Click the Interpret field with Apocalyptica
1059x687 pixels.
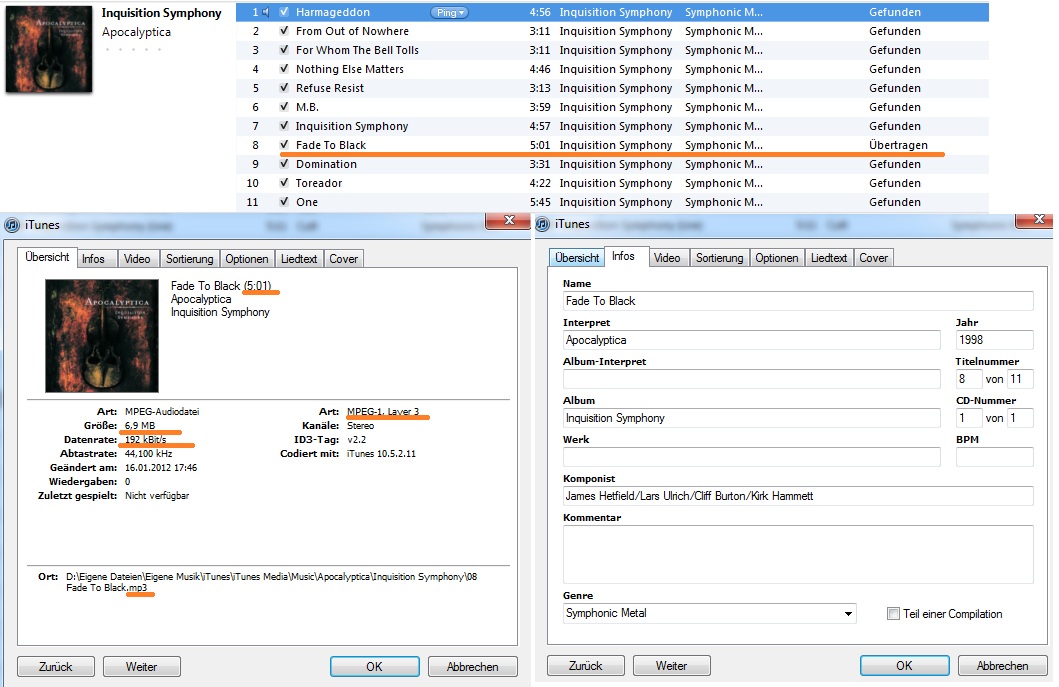click(752, 340)
